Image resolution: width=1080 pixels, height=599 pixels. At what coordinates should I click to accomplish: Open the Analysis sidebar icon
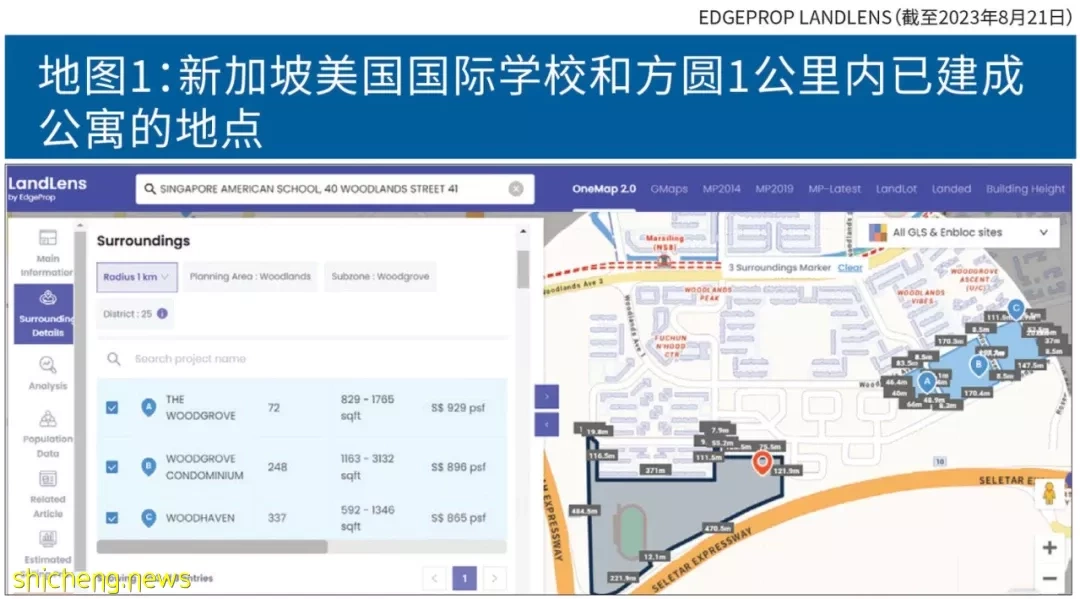(48, 364)
